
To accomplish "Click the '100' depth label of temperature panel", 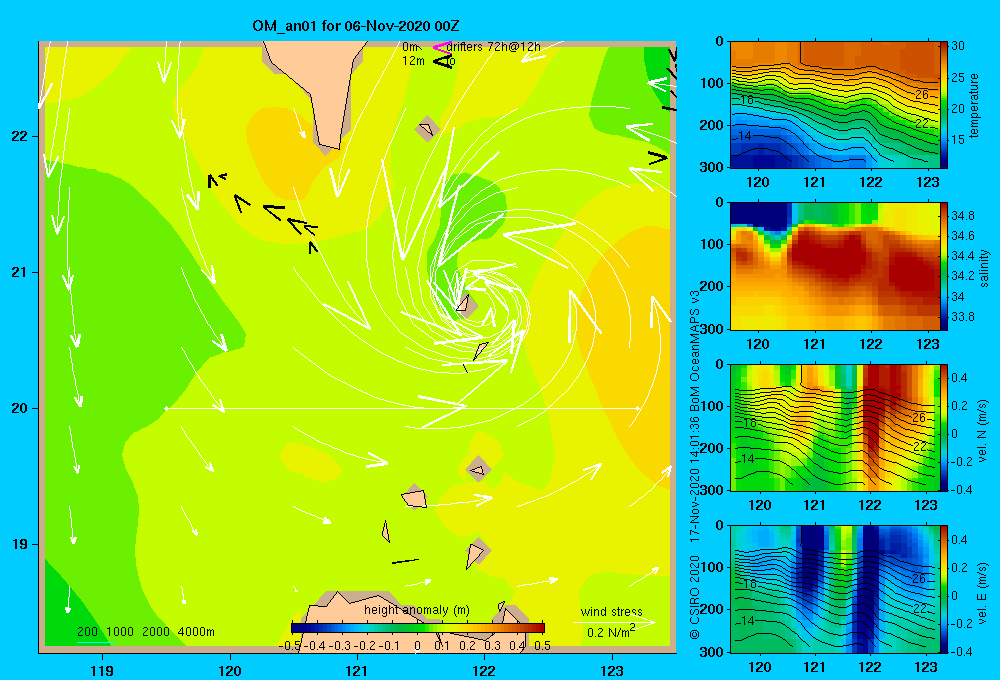I will (x=713, y=83).
